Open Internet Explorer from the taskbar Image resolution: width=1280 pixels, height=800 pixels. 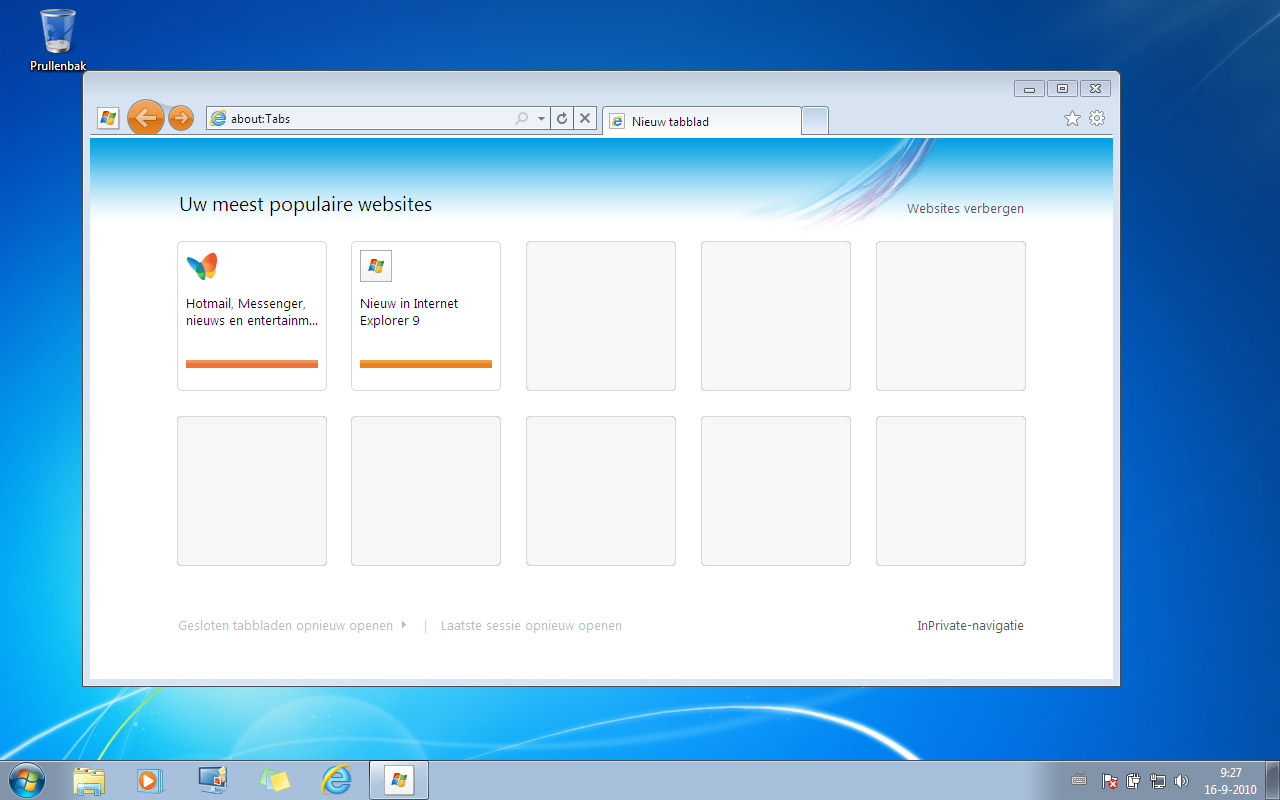click(x=336, y=780)
